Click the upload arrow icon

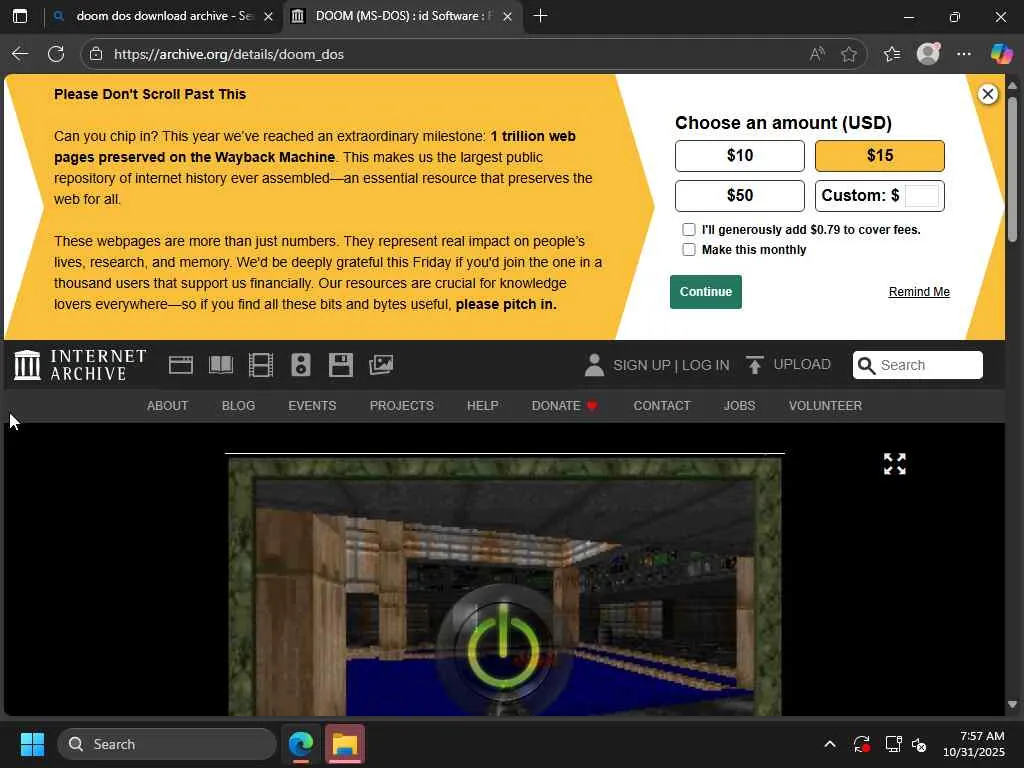pyautogui.click(x=755, y=364)
